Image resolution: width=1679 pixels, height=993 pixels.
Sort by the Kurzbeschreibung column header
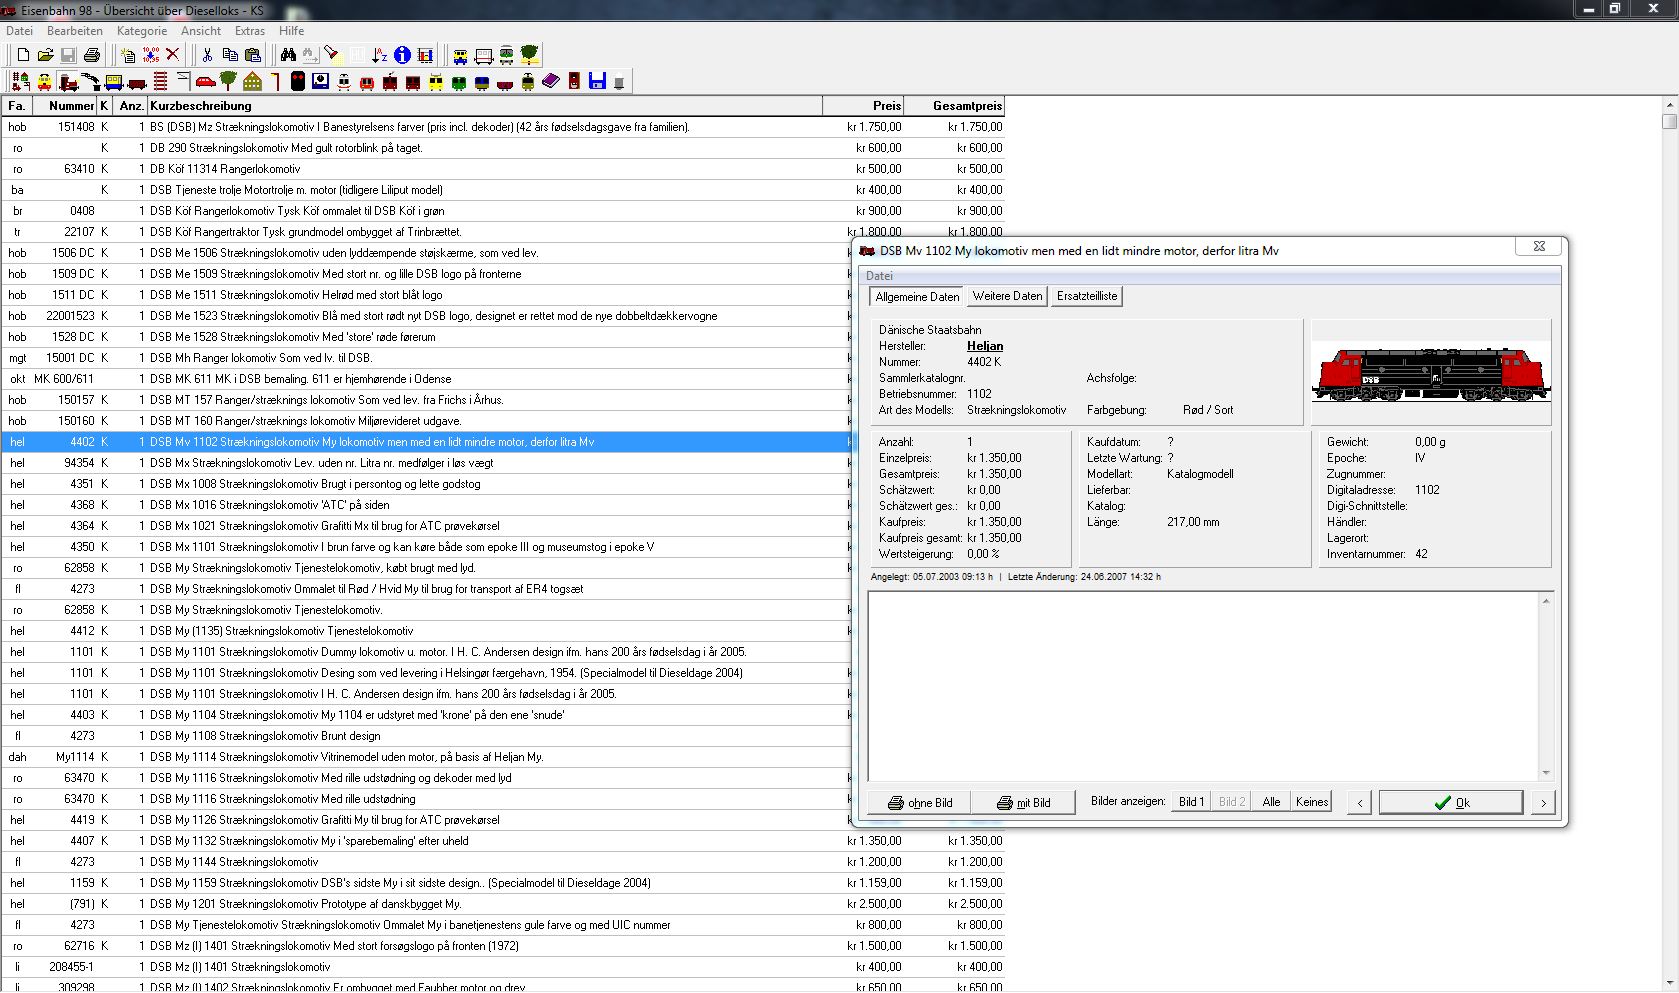pos(485,106)
